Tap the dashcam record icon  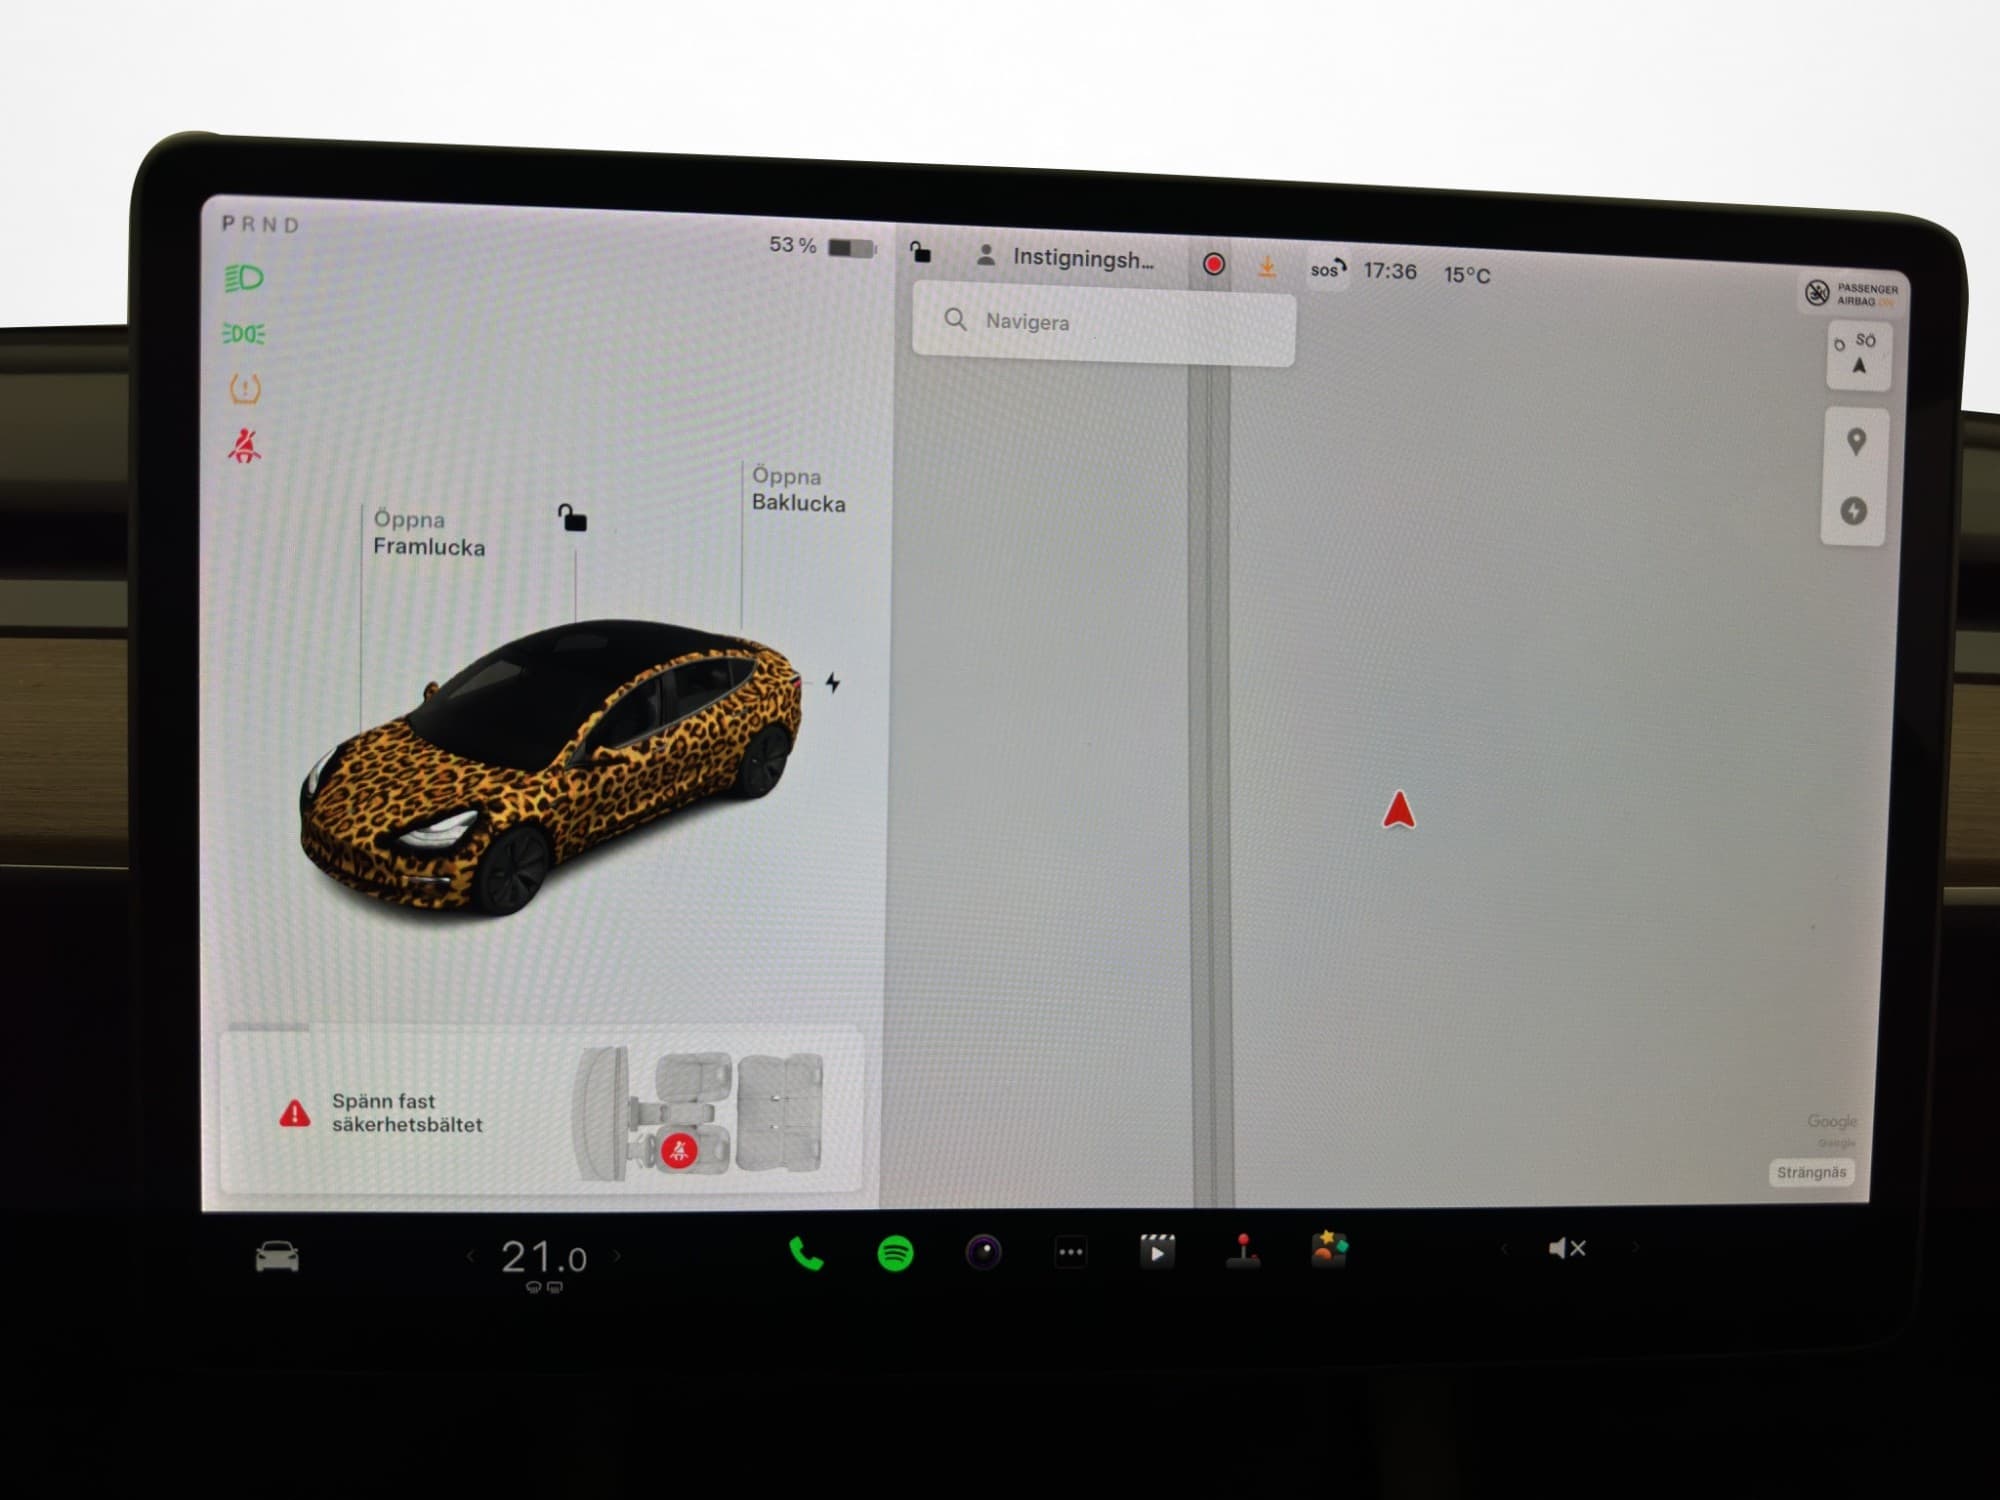pos(1214,264)
